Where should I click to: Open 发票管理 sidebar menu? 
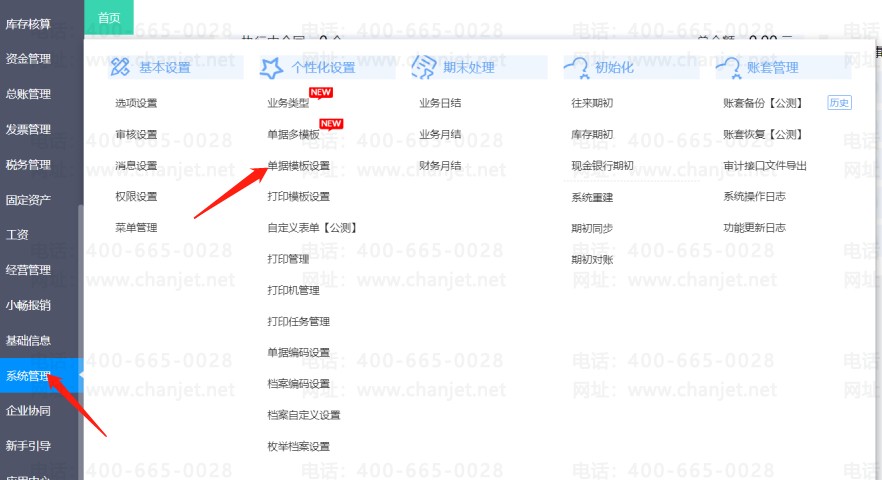pos(28,129)
